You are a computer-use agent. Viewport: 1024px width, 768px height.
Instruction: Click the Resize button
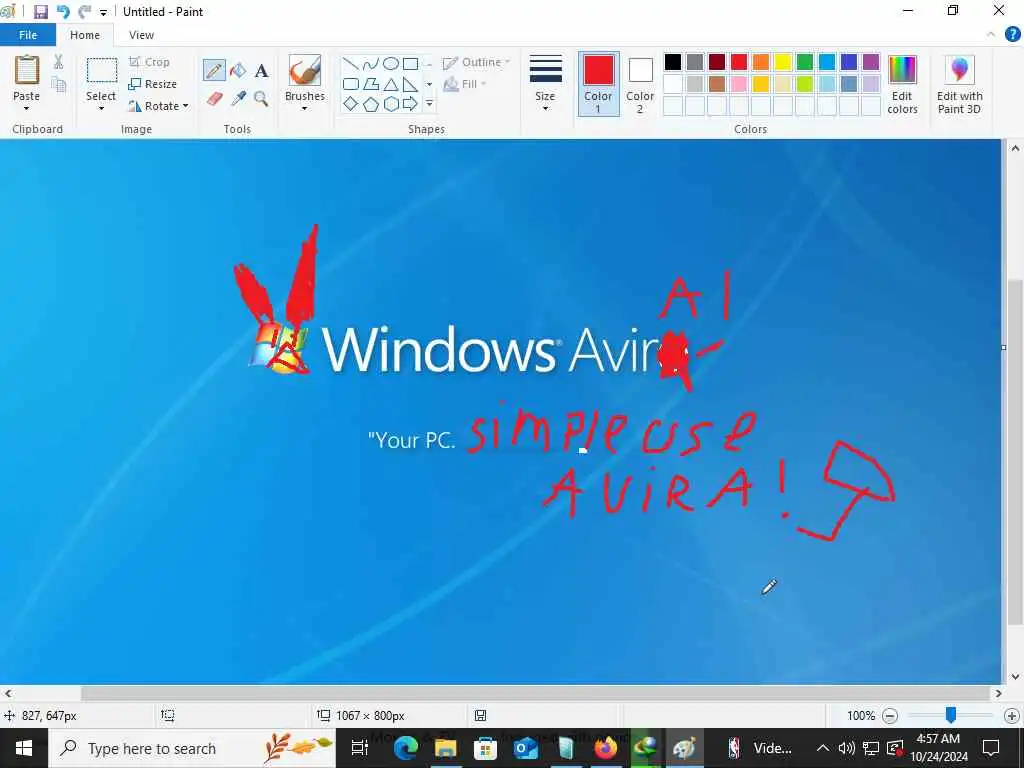[153, 84]
